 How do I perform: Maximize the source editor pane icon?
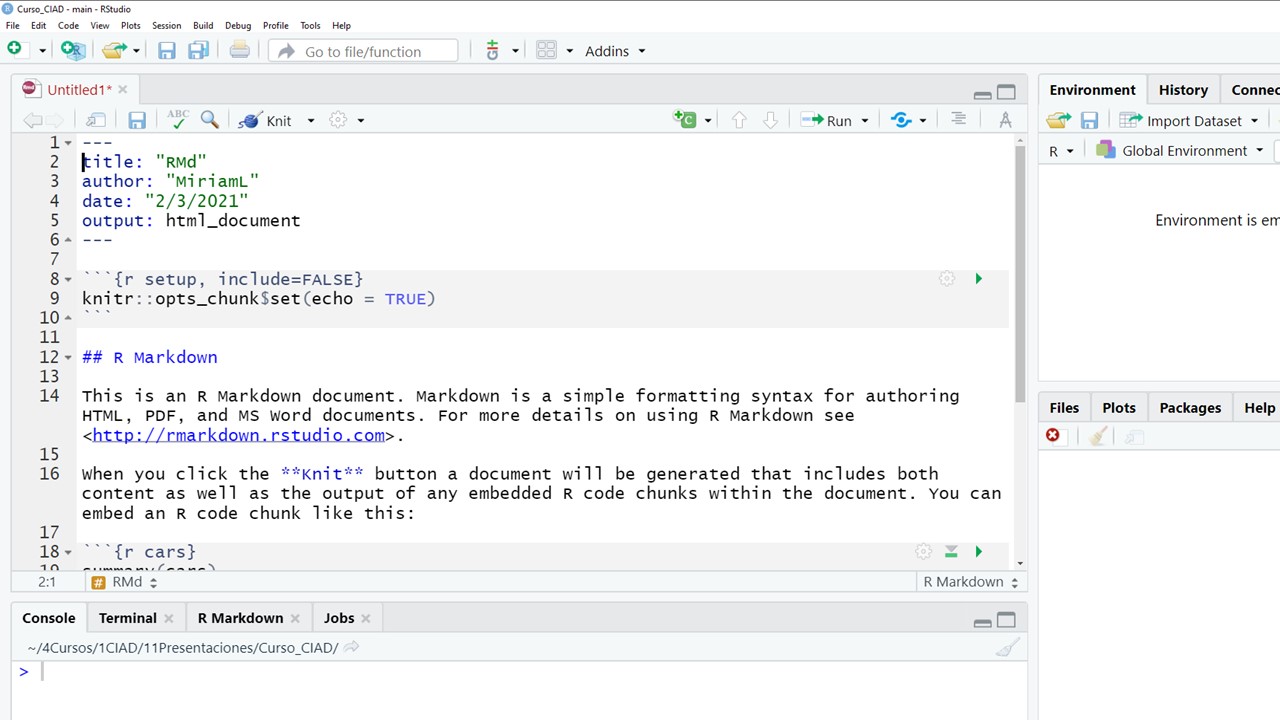click(1006, 92)
